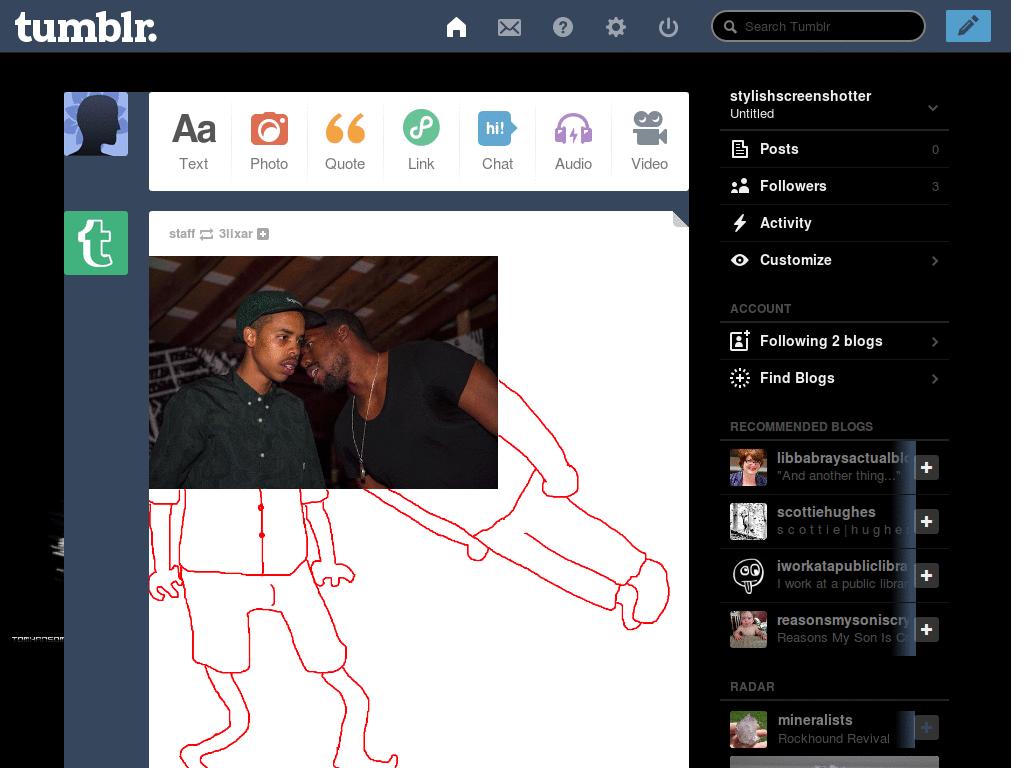Follow scottiehughes with plus button

coord(926,522)
